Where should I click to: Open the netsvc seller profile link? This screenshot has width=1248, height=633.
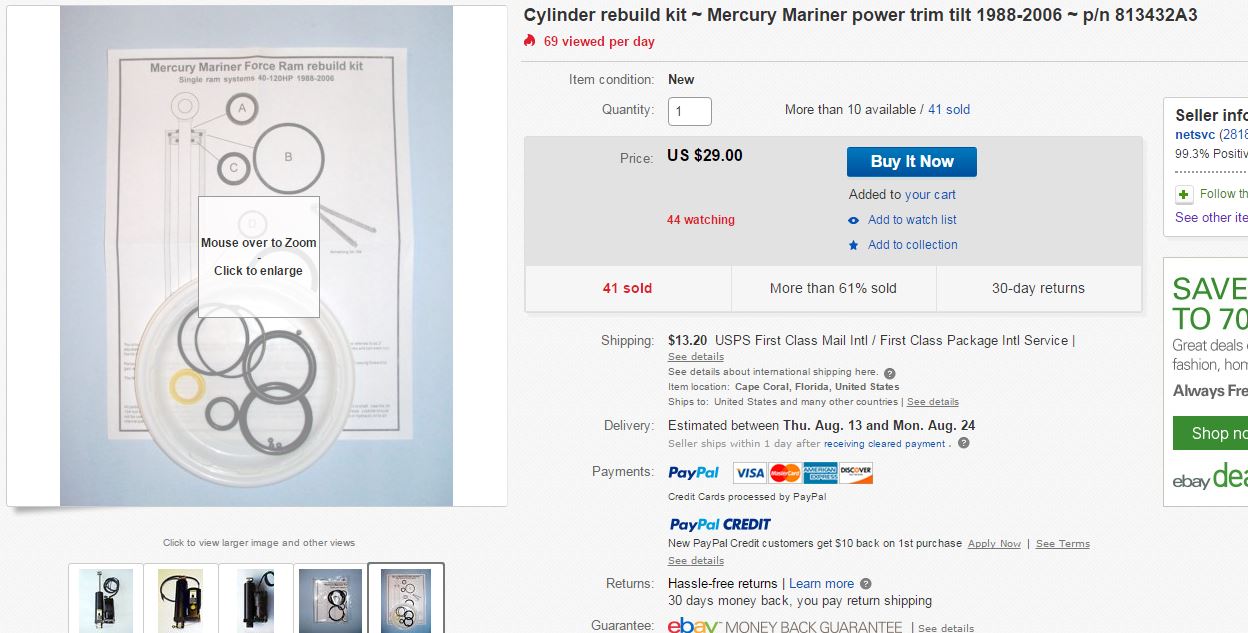point(1195,135)
